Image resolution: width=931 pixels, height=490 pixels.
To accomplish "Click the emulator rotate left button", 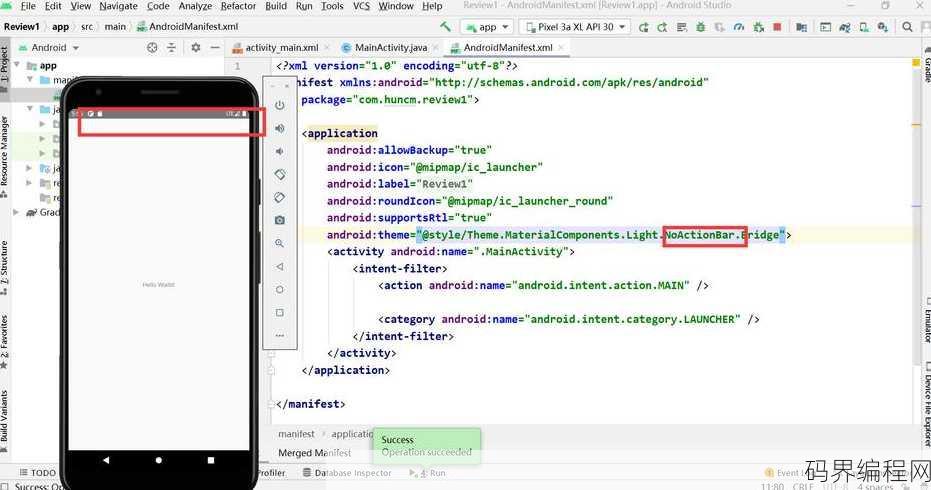I will [280, 174].
